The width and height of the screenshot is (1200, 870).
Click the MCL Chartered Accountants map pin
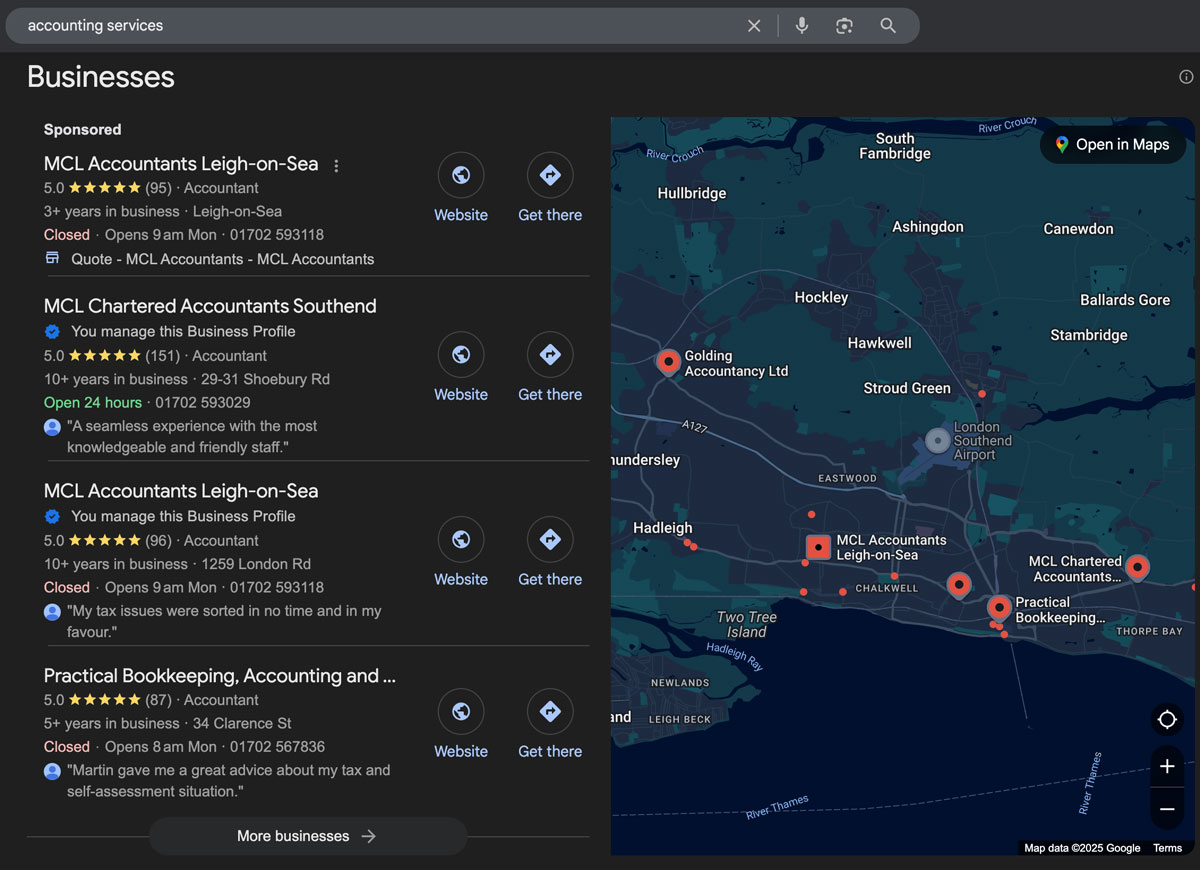click(1137, 569)
